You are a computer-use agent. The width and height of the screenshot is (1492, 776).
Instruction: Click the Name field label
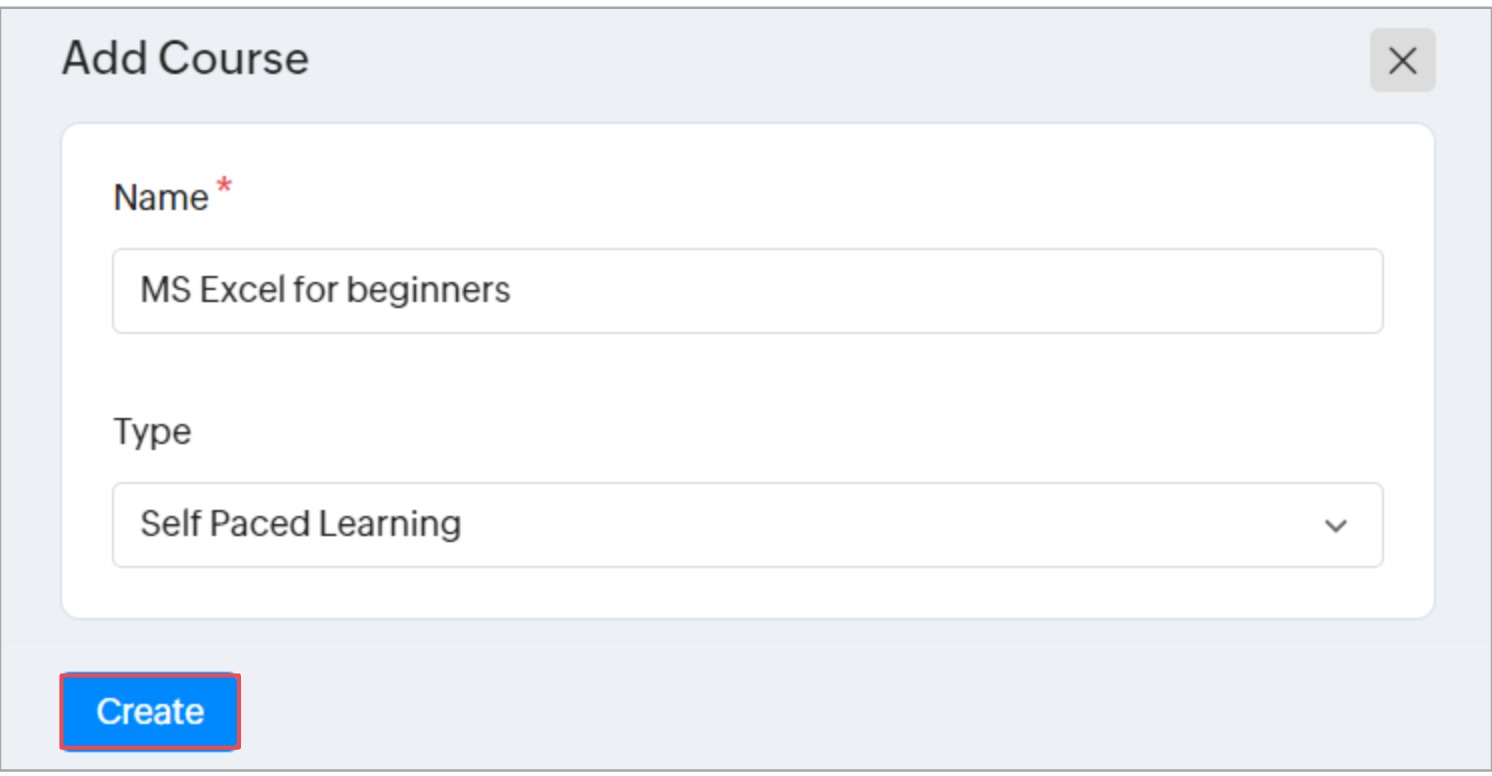coord(160,198)
